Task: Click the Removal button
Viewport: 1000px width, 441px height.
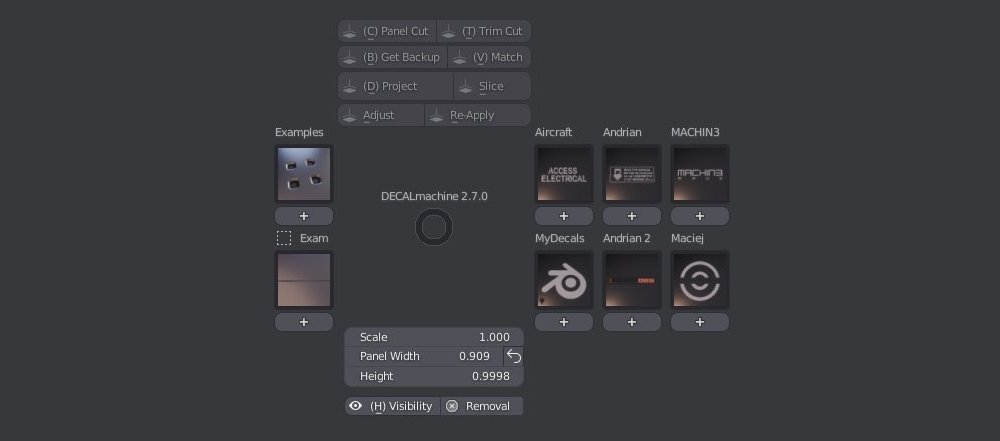Action: point(482,406)
